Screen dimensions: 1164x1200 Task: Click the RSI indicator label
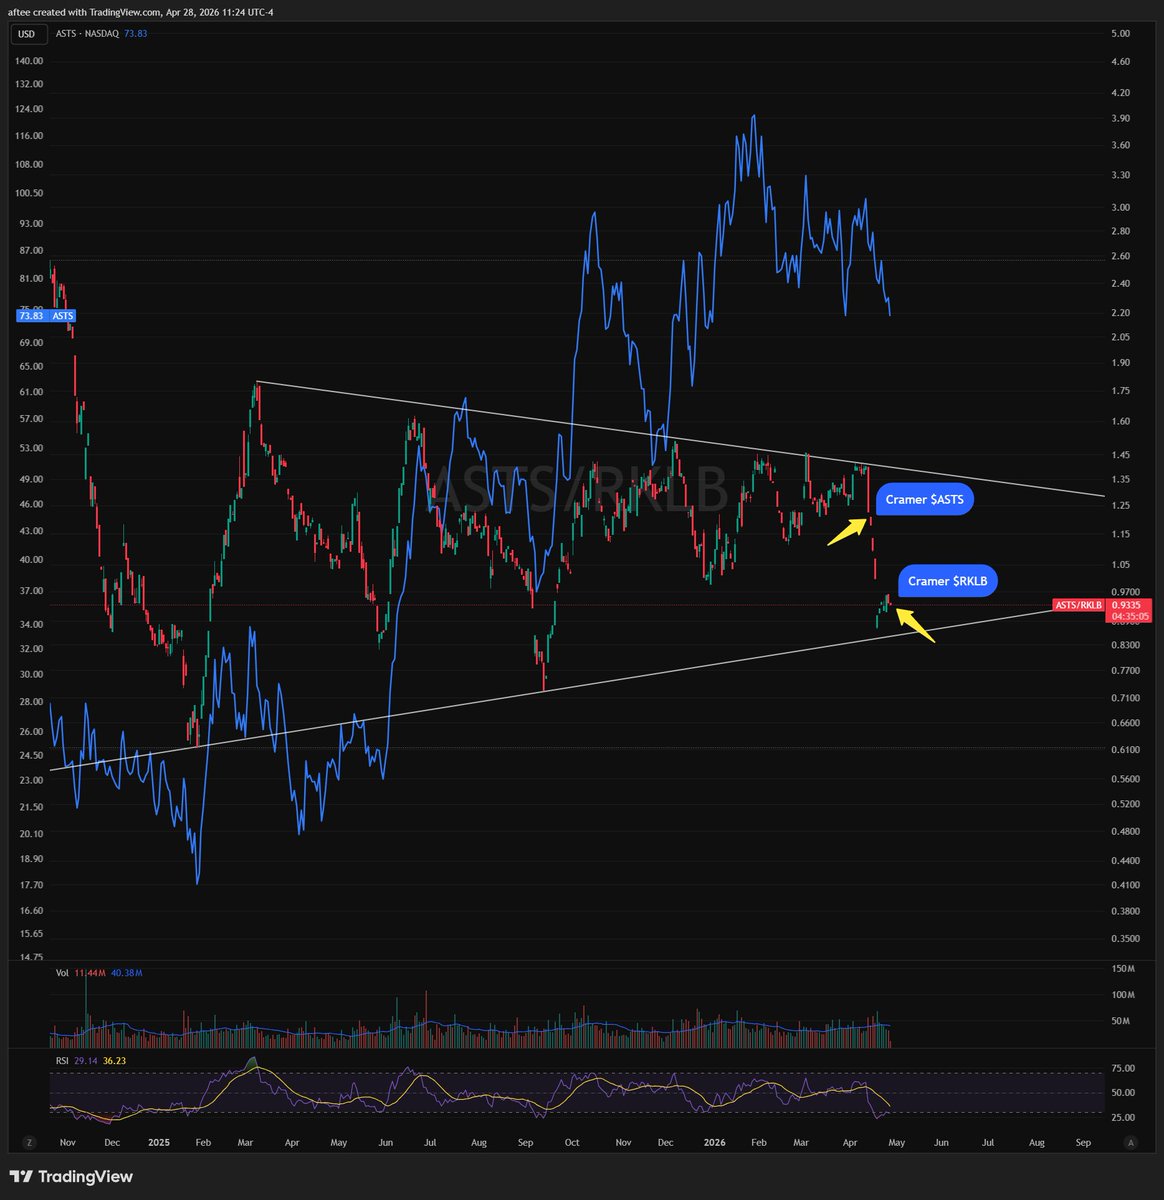pos(61,1061)
